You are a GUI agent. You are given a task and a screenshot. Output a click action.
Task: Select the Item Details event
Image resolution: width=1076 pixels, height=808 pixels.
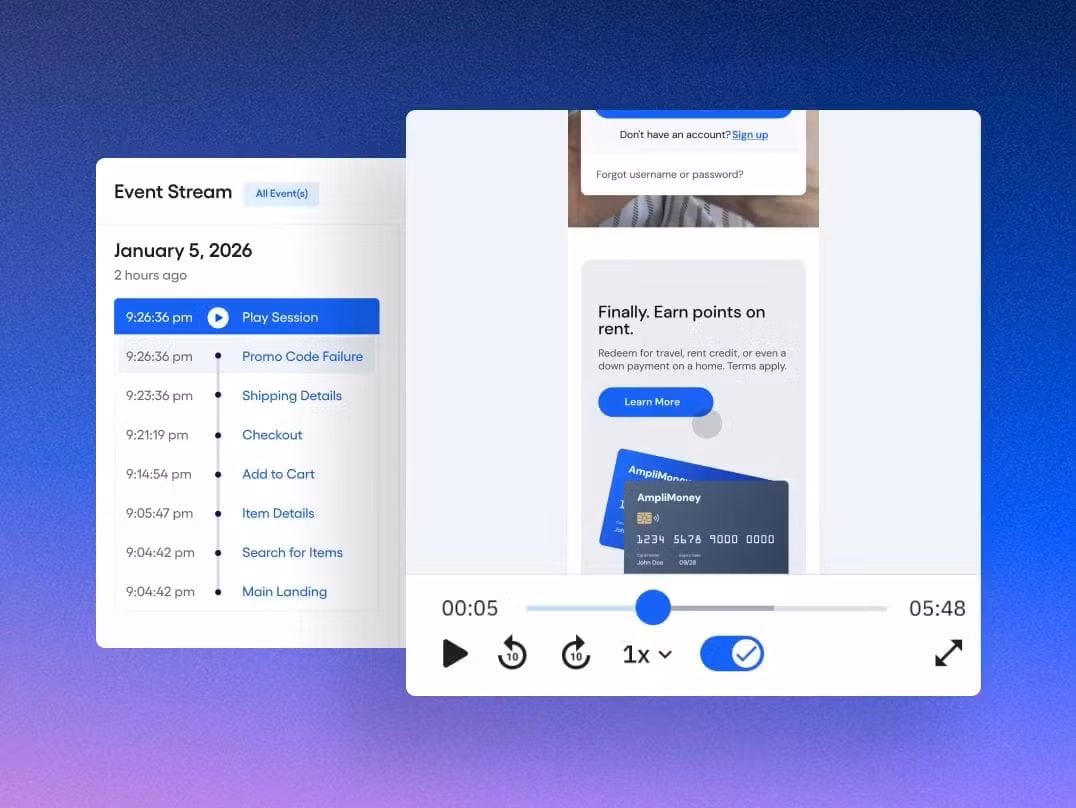pos(278,513)
